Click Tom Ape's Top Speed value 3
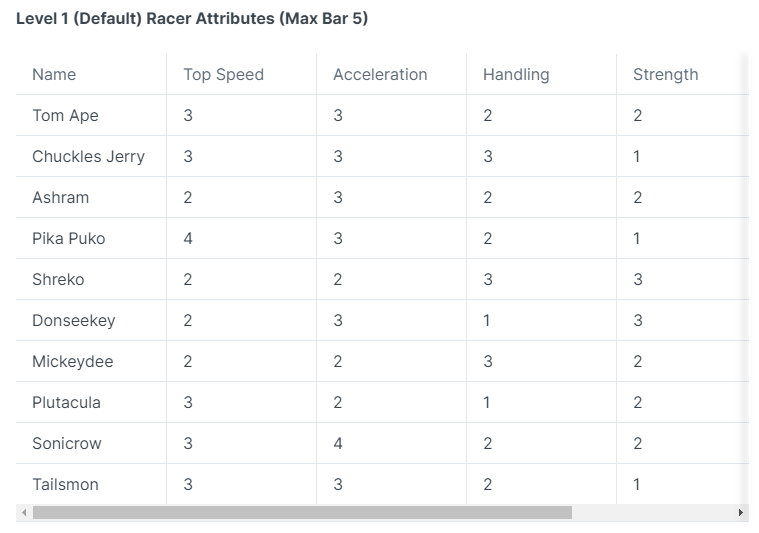The height and width of the screenshot is (533, 759). pyautogui.click(x=188, y=116)
